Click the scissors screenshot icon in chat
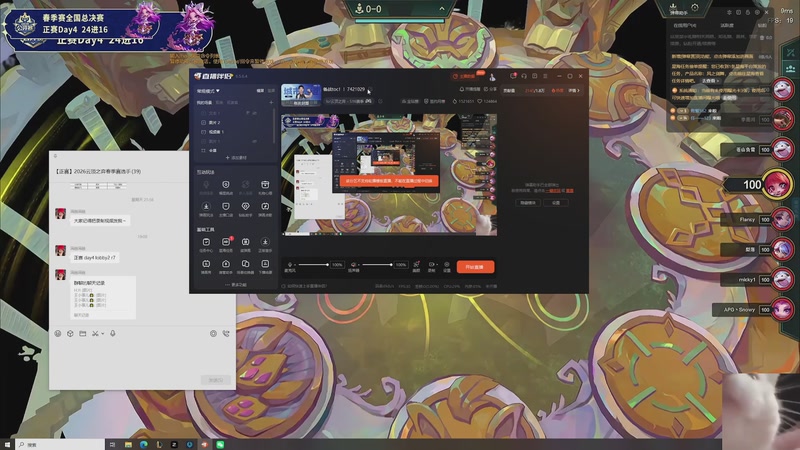800x450 pixels. [x=95, y=334]
